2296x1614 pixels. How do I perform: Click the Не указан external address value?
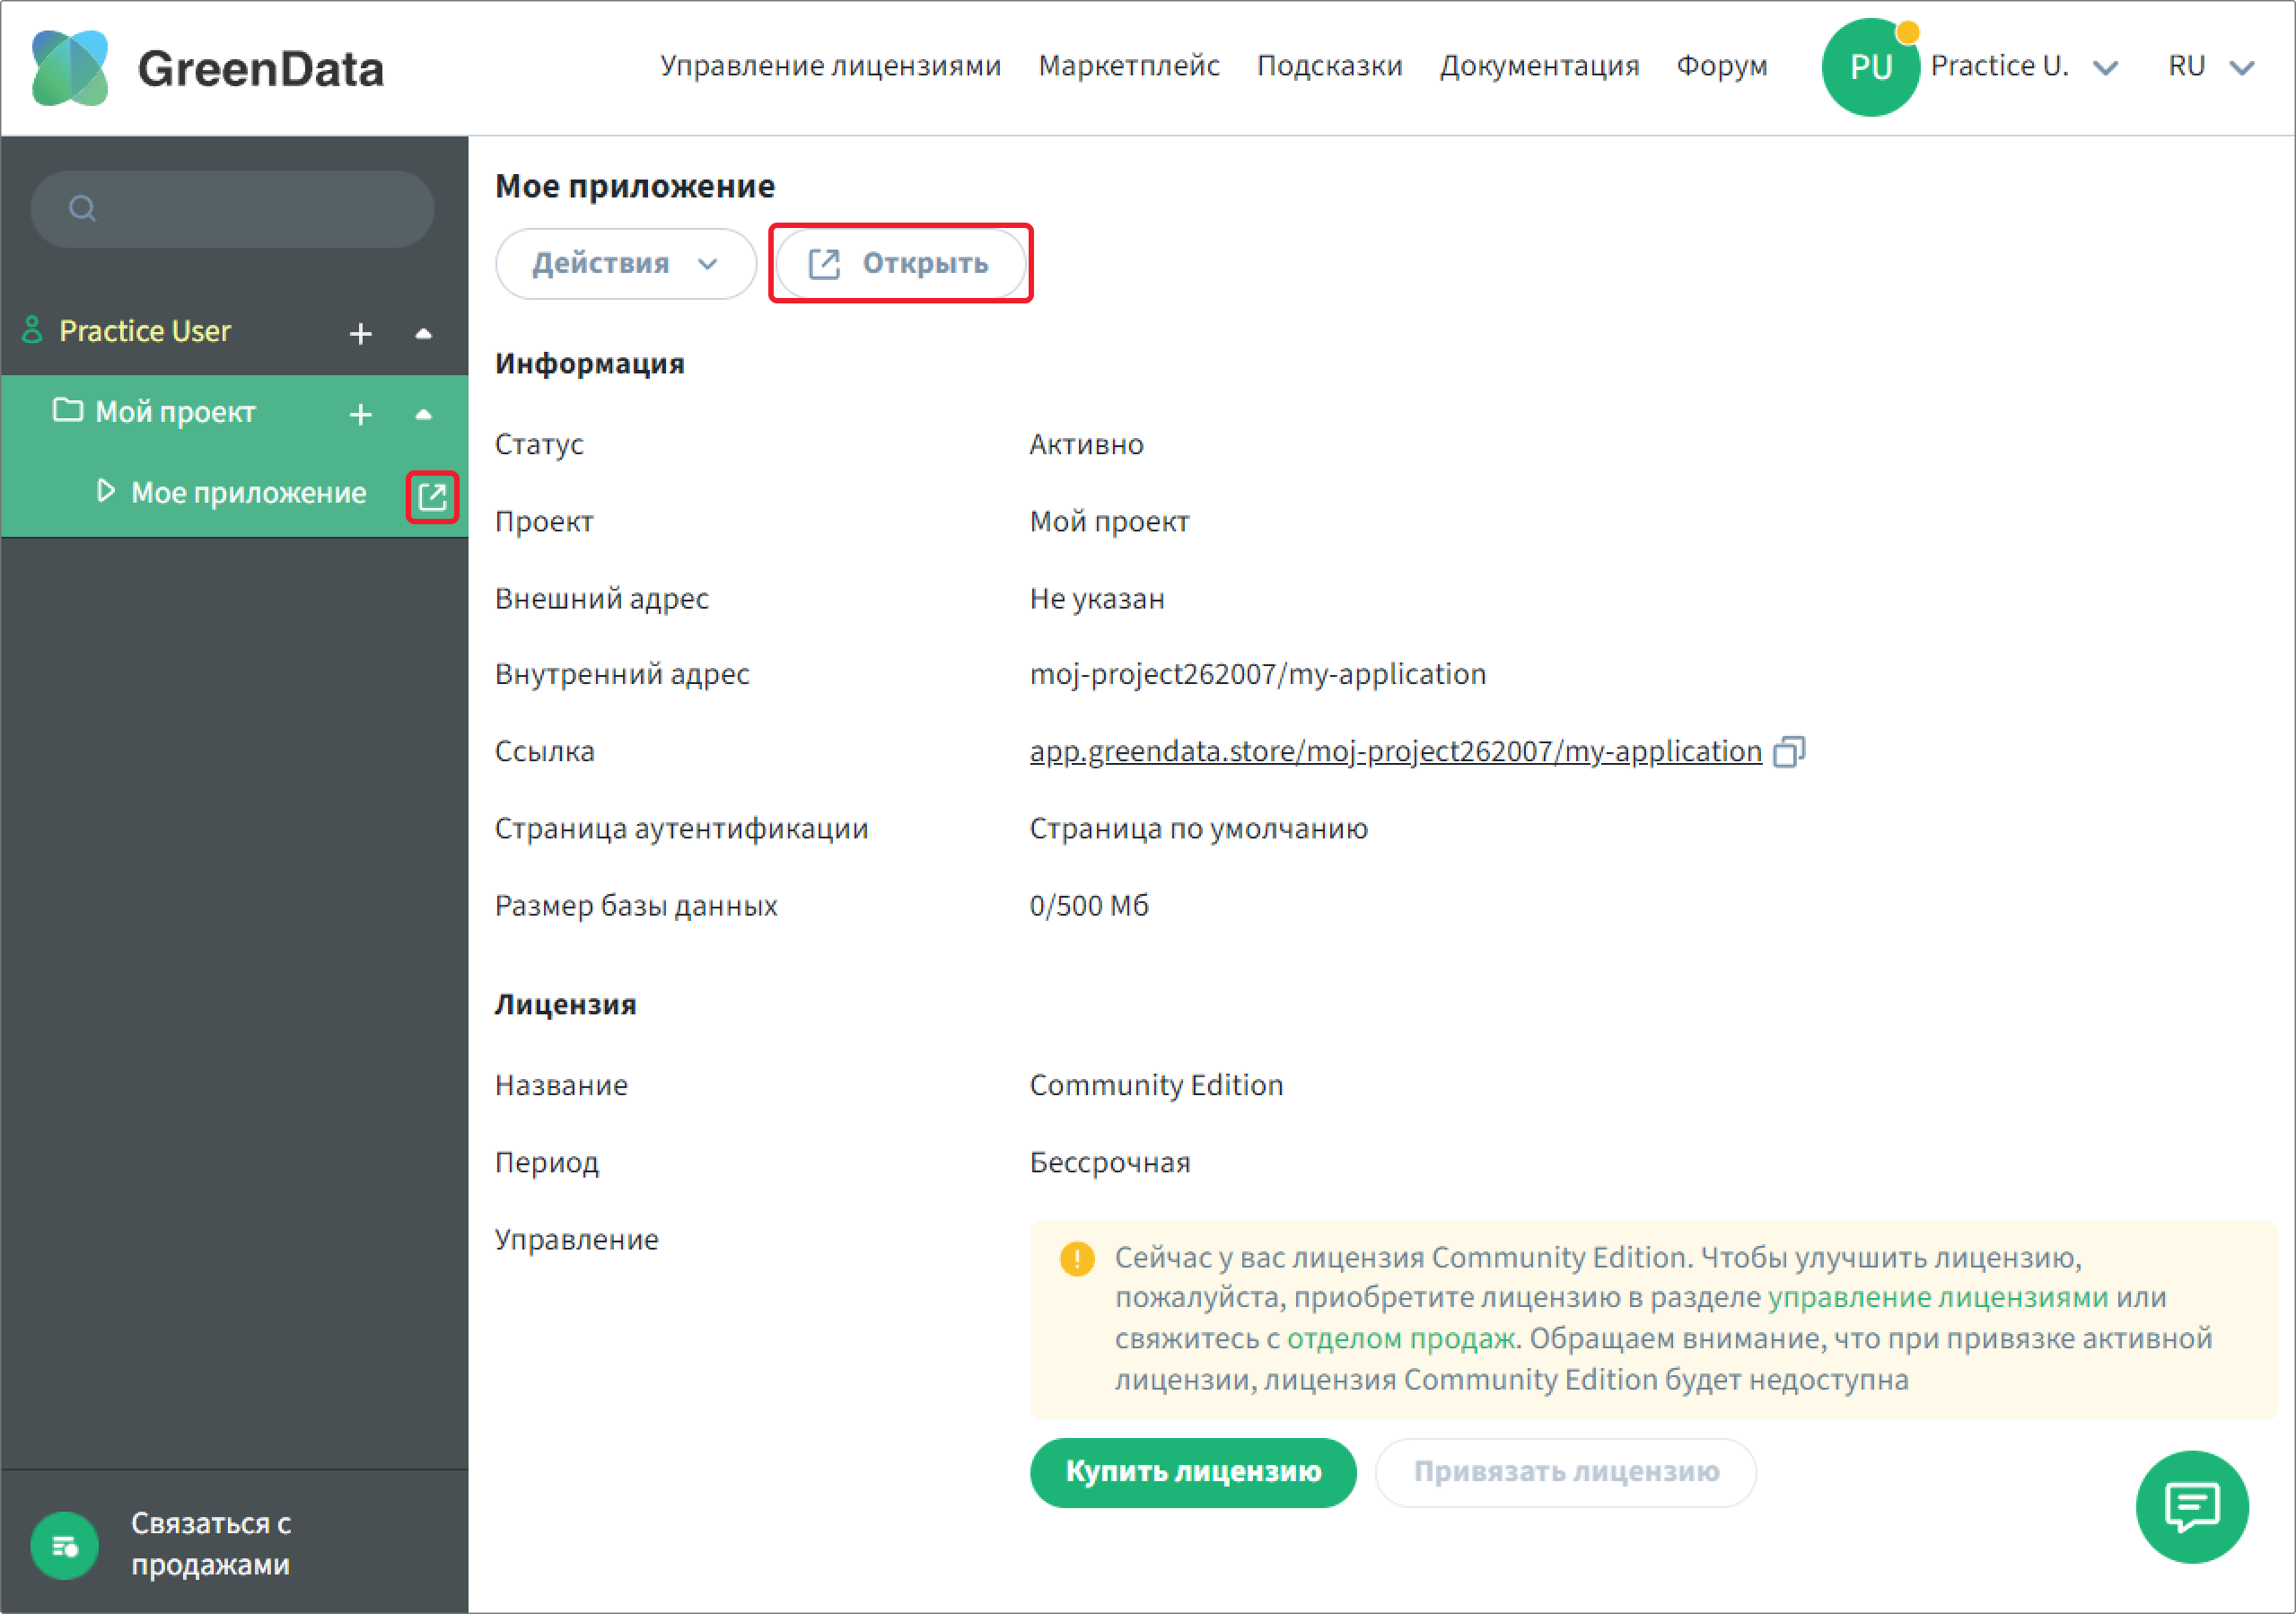(x=1097, y=599)
